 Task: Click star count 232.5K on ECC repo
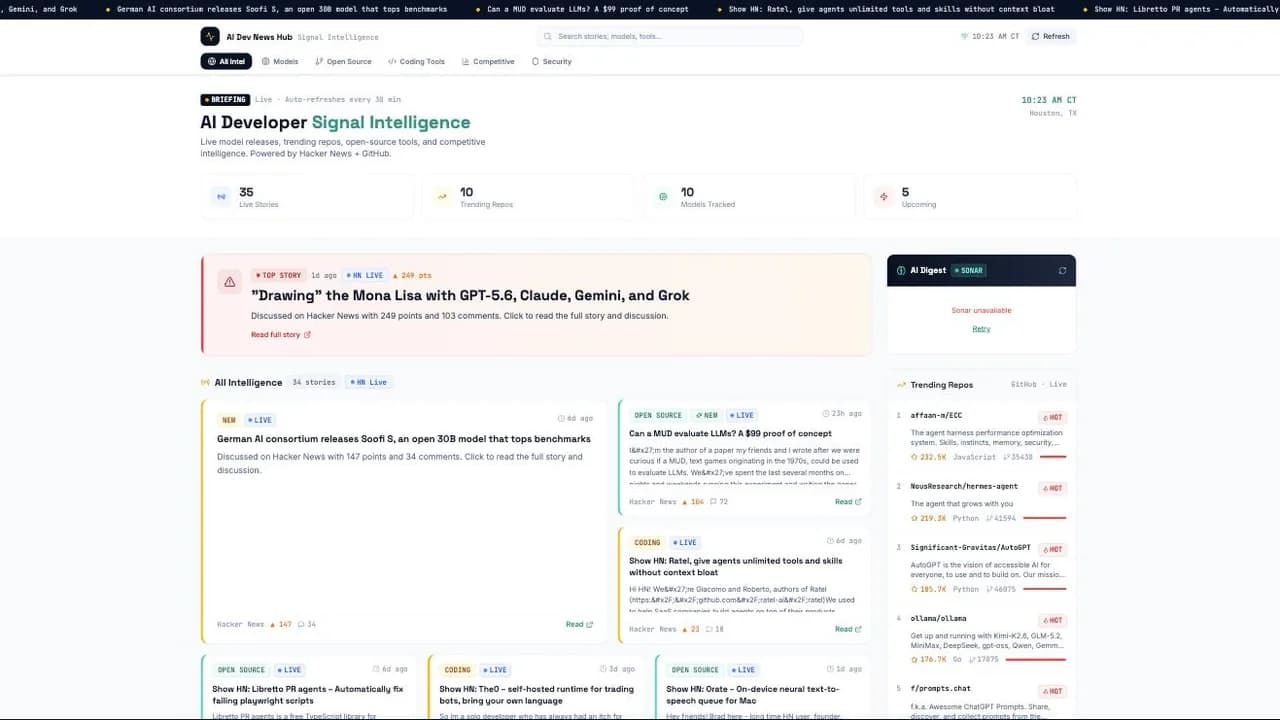[x=928, y=457]
